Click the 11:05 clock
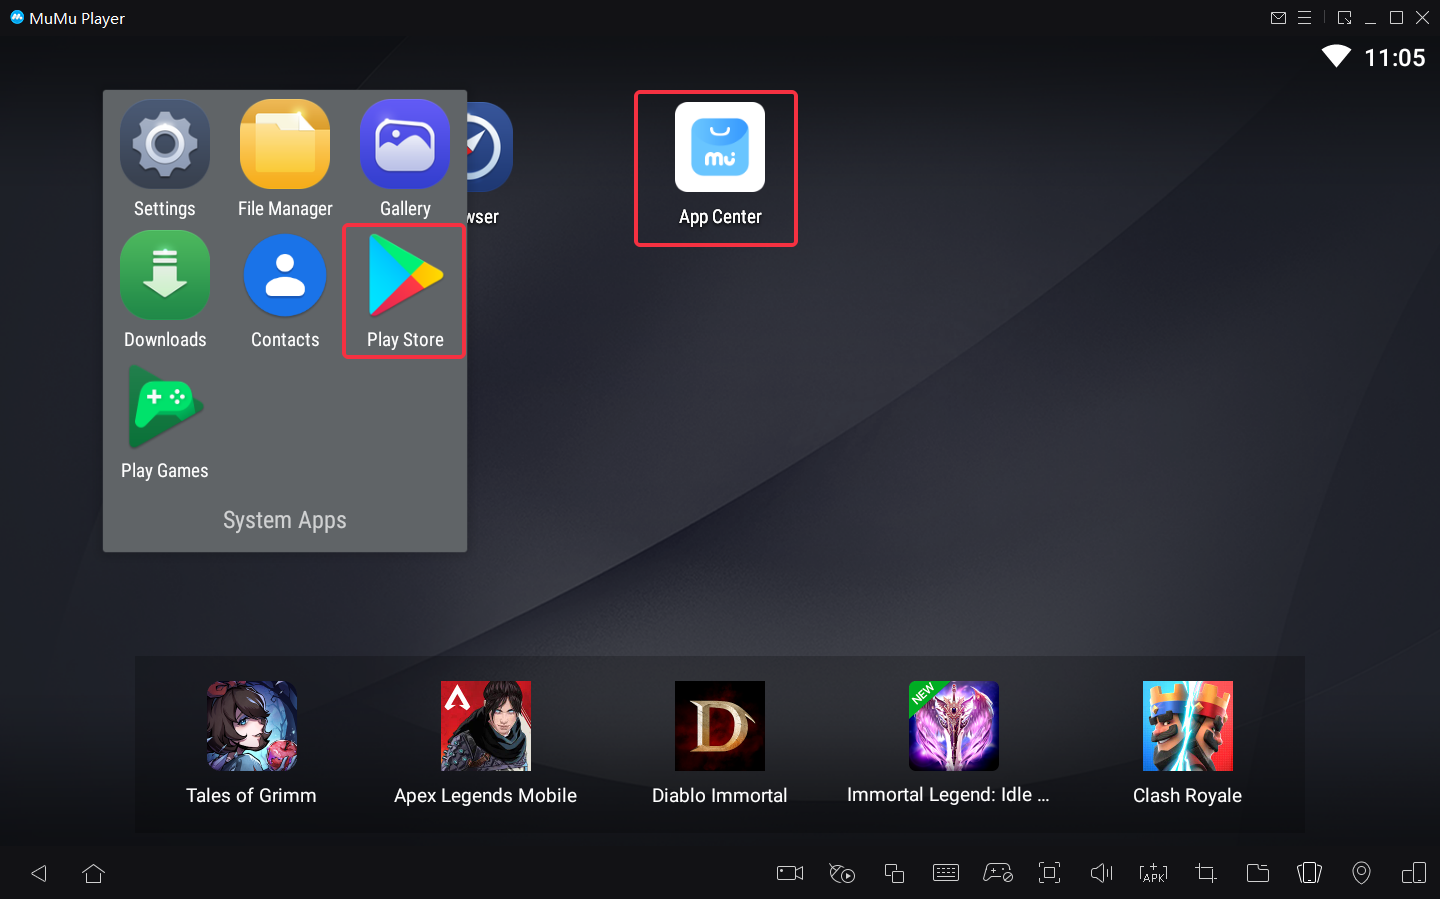The height and width of the screenshot is (899, 1440). pos(1395,58)
